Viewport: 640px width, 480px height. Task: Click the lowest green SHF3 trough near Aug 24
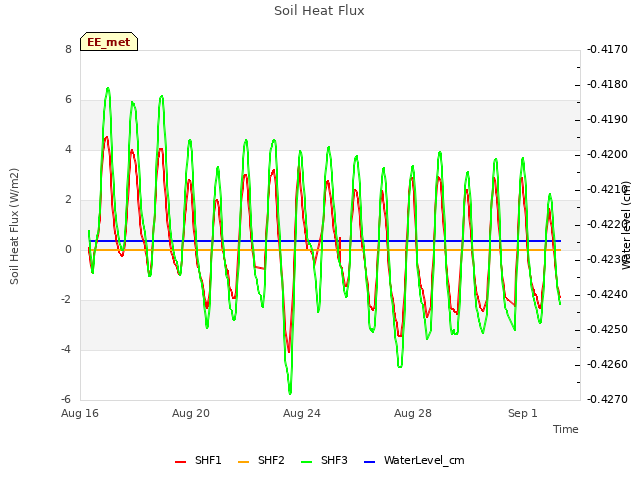290,393
